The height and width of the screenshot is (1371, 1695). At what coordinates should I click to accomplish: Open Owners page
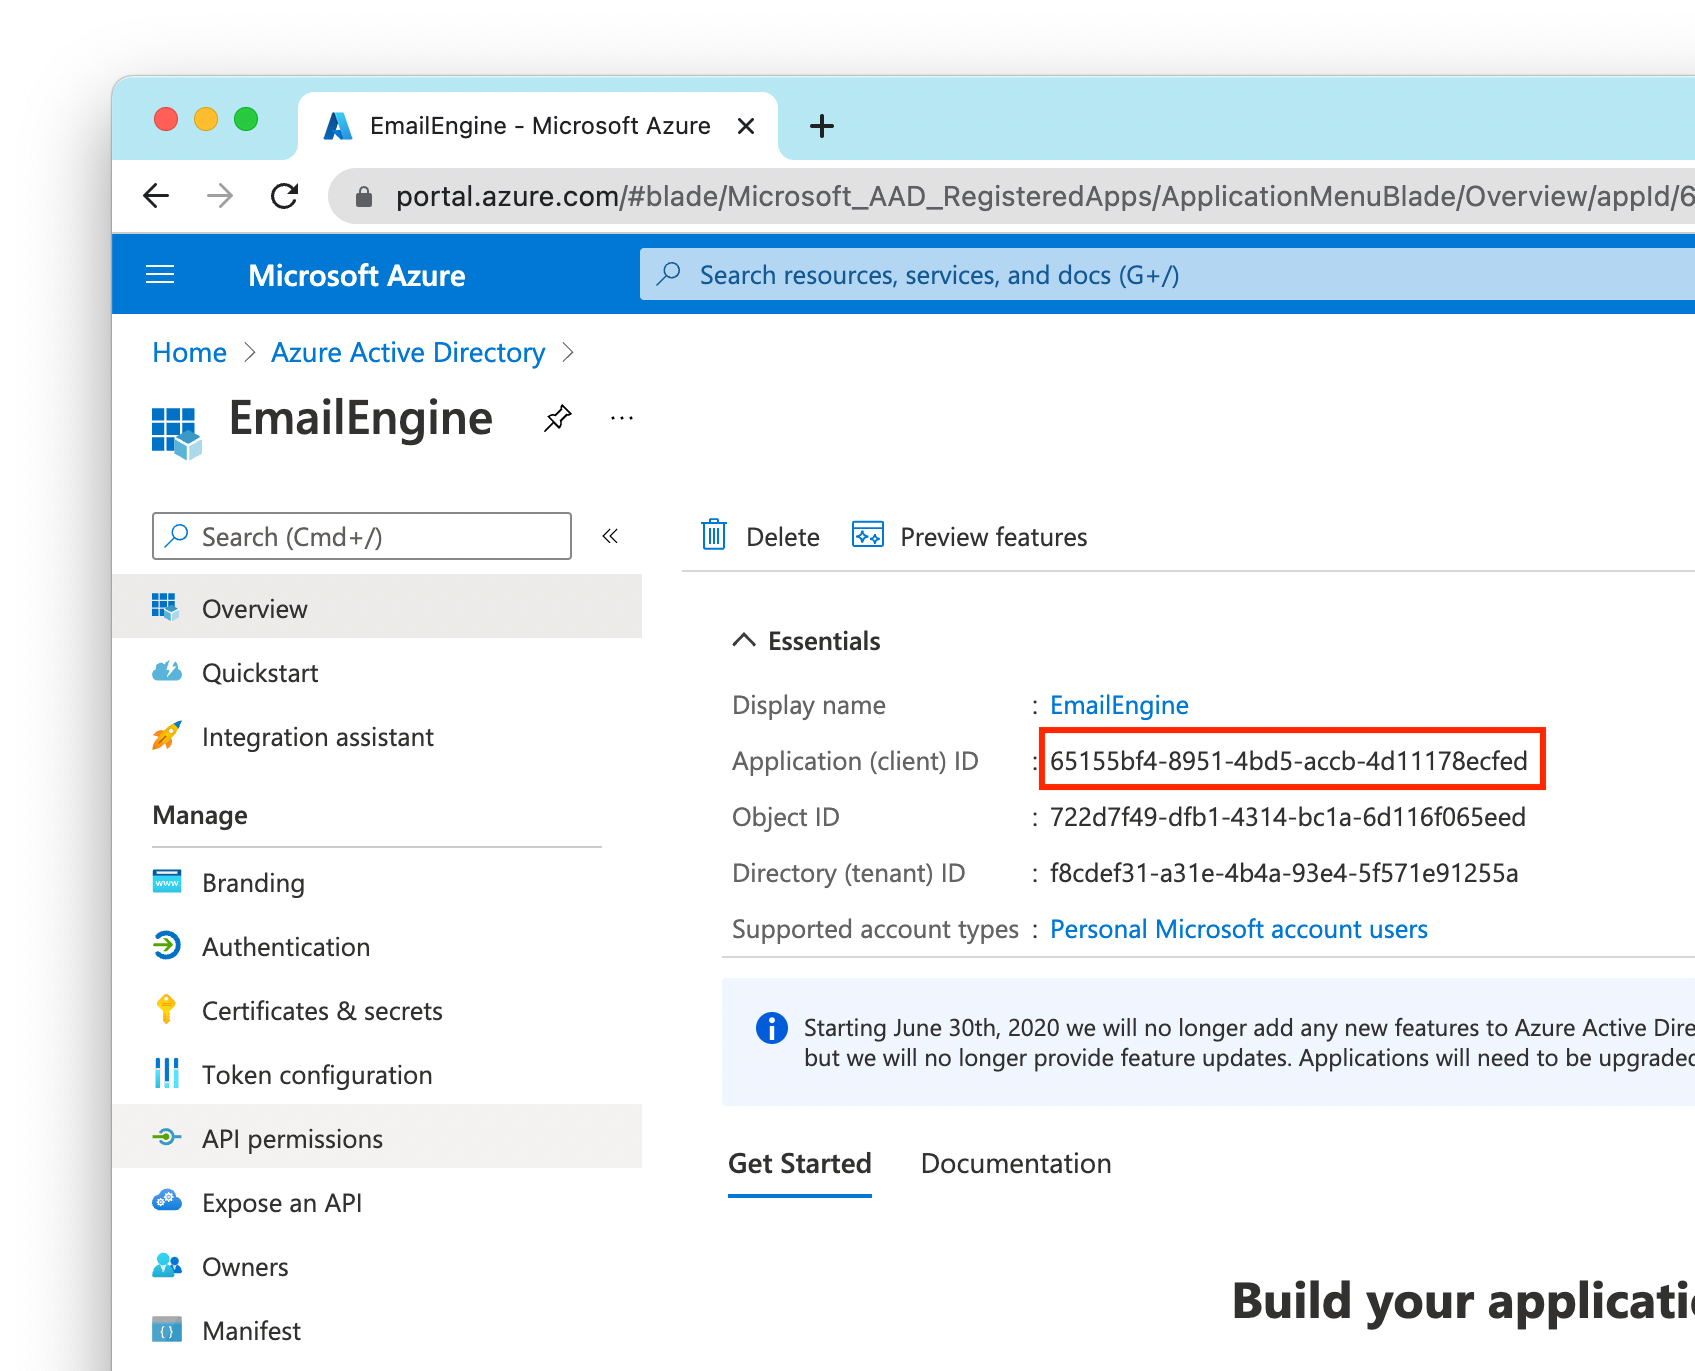[x=377, y=1266]
